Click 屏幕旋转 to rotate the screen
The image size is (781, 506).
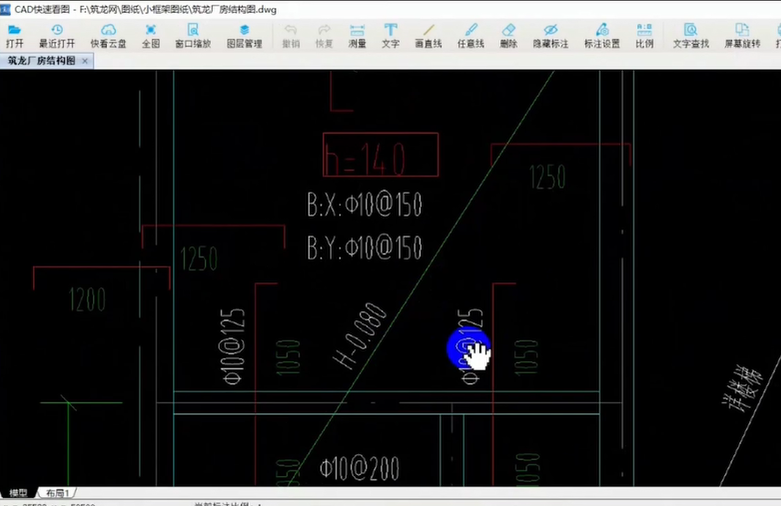tap(742, 35)
